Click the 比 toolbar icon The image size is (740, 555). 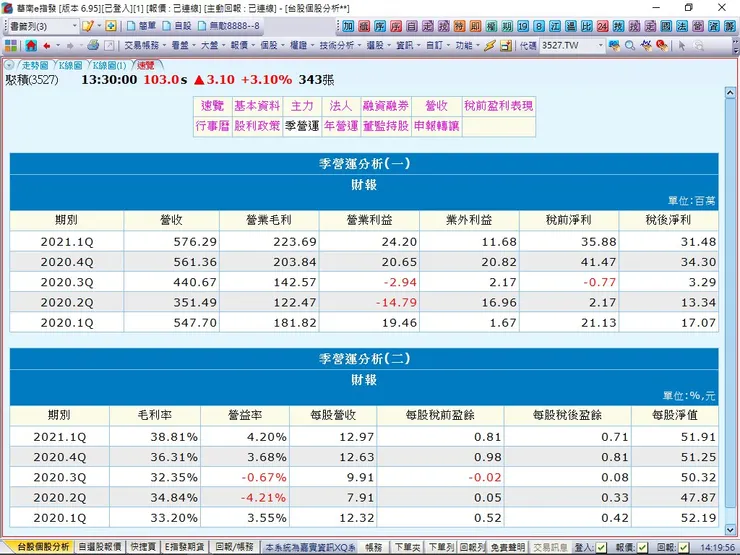[x=587, y=26]
